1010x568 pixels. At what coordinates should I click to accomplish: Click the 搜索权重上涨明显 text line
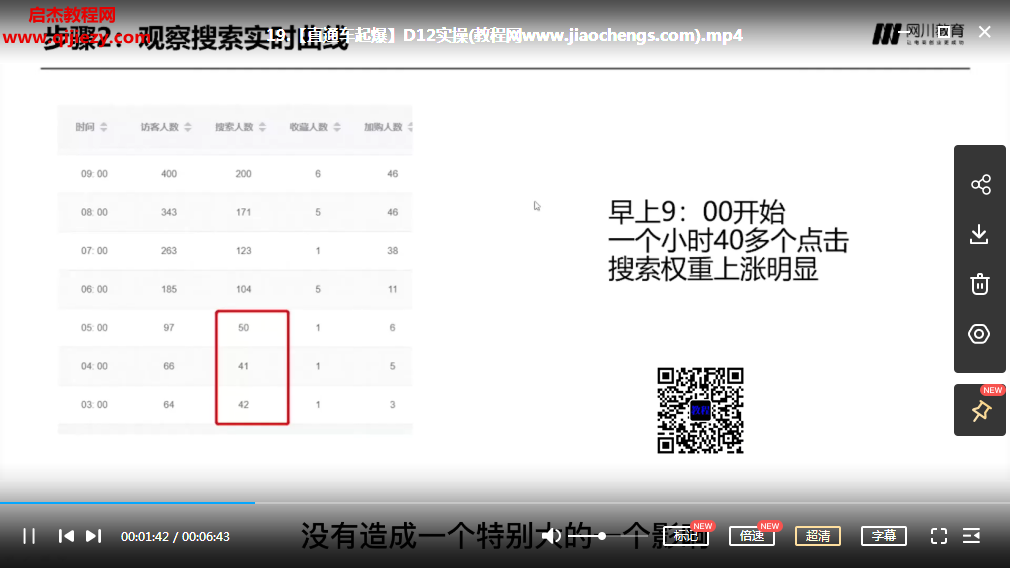[713, 269]
